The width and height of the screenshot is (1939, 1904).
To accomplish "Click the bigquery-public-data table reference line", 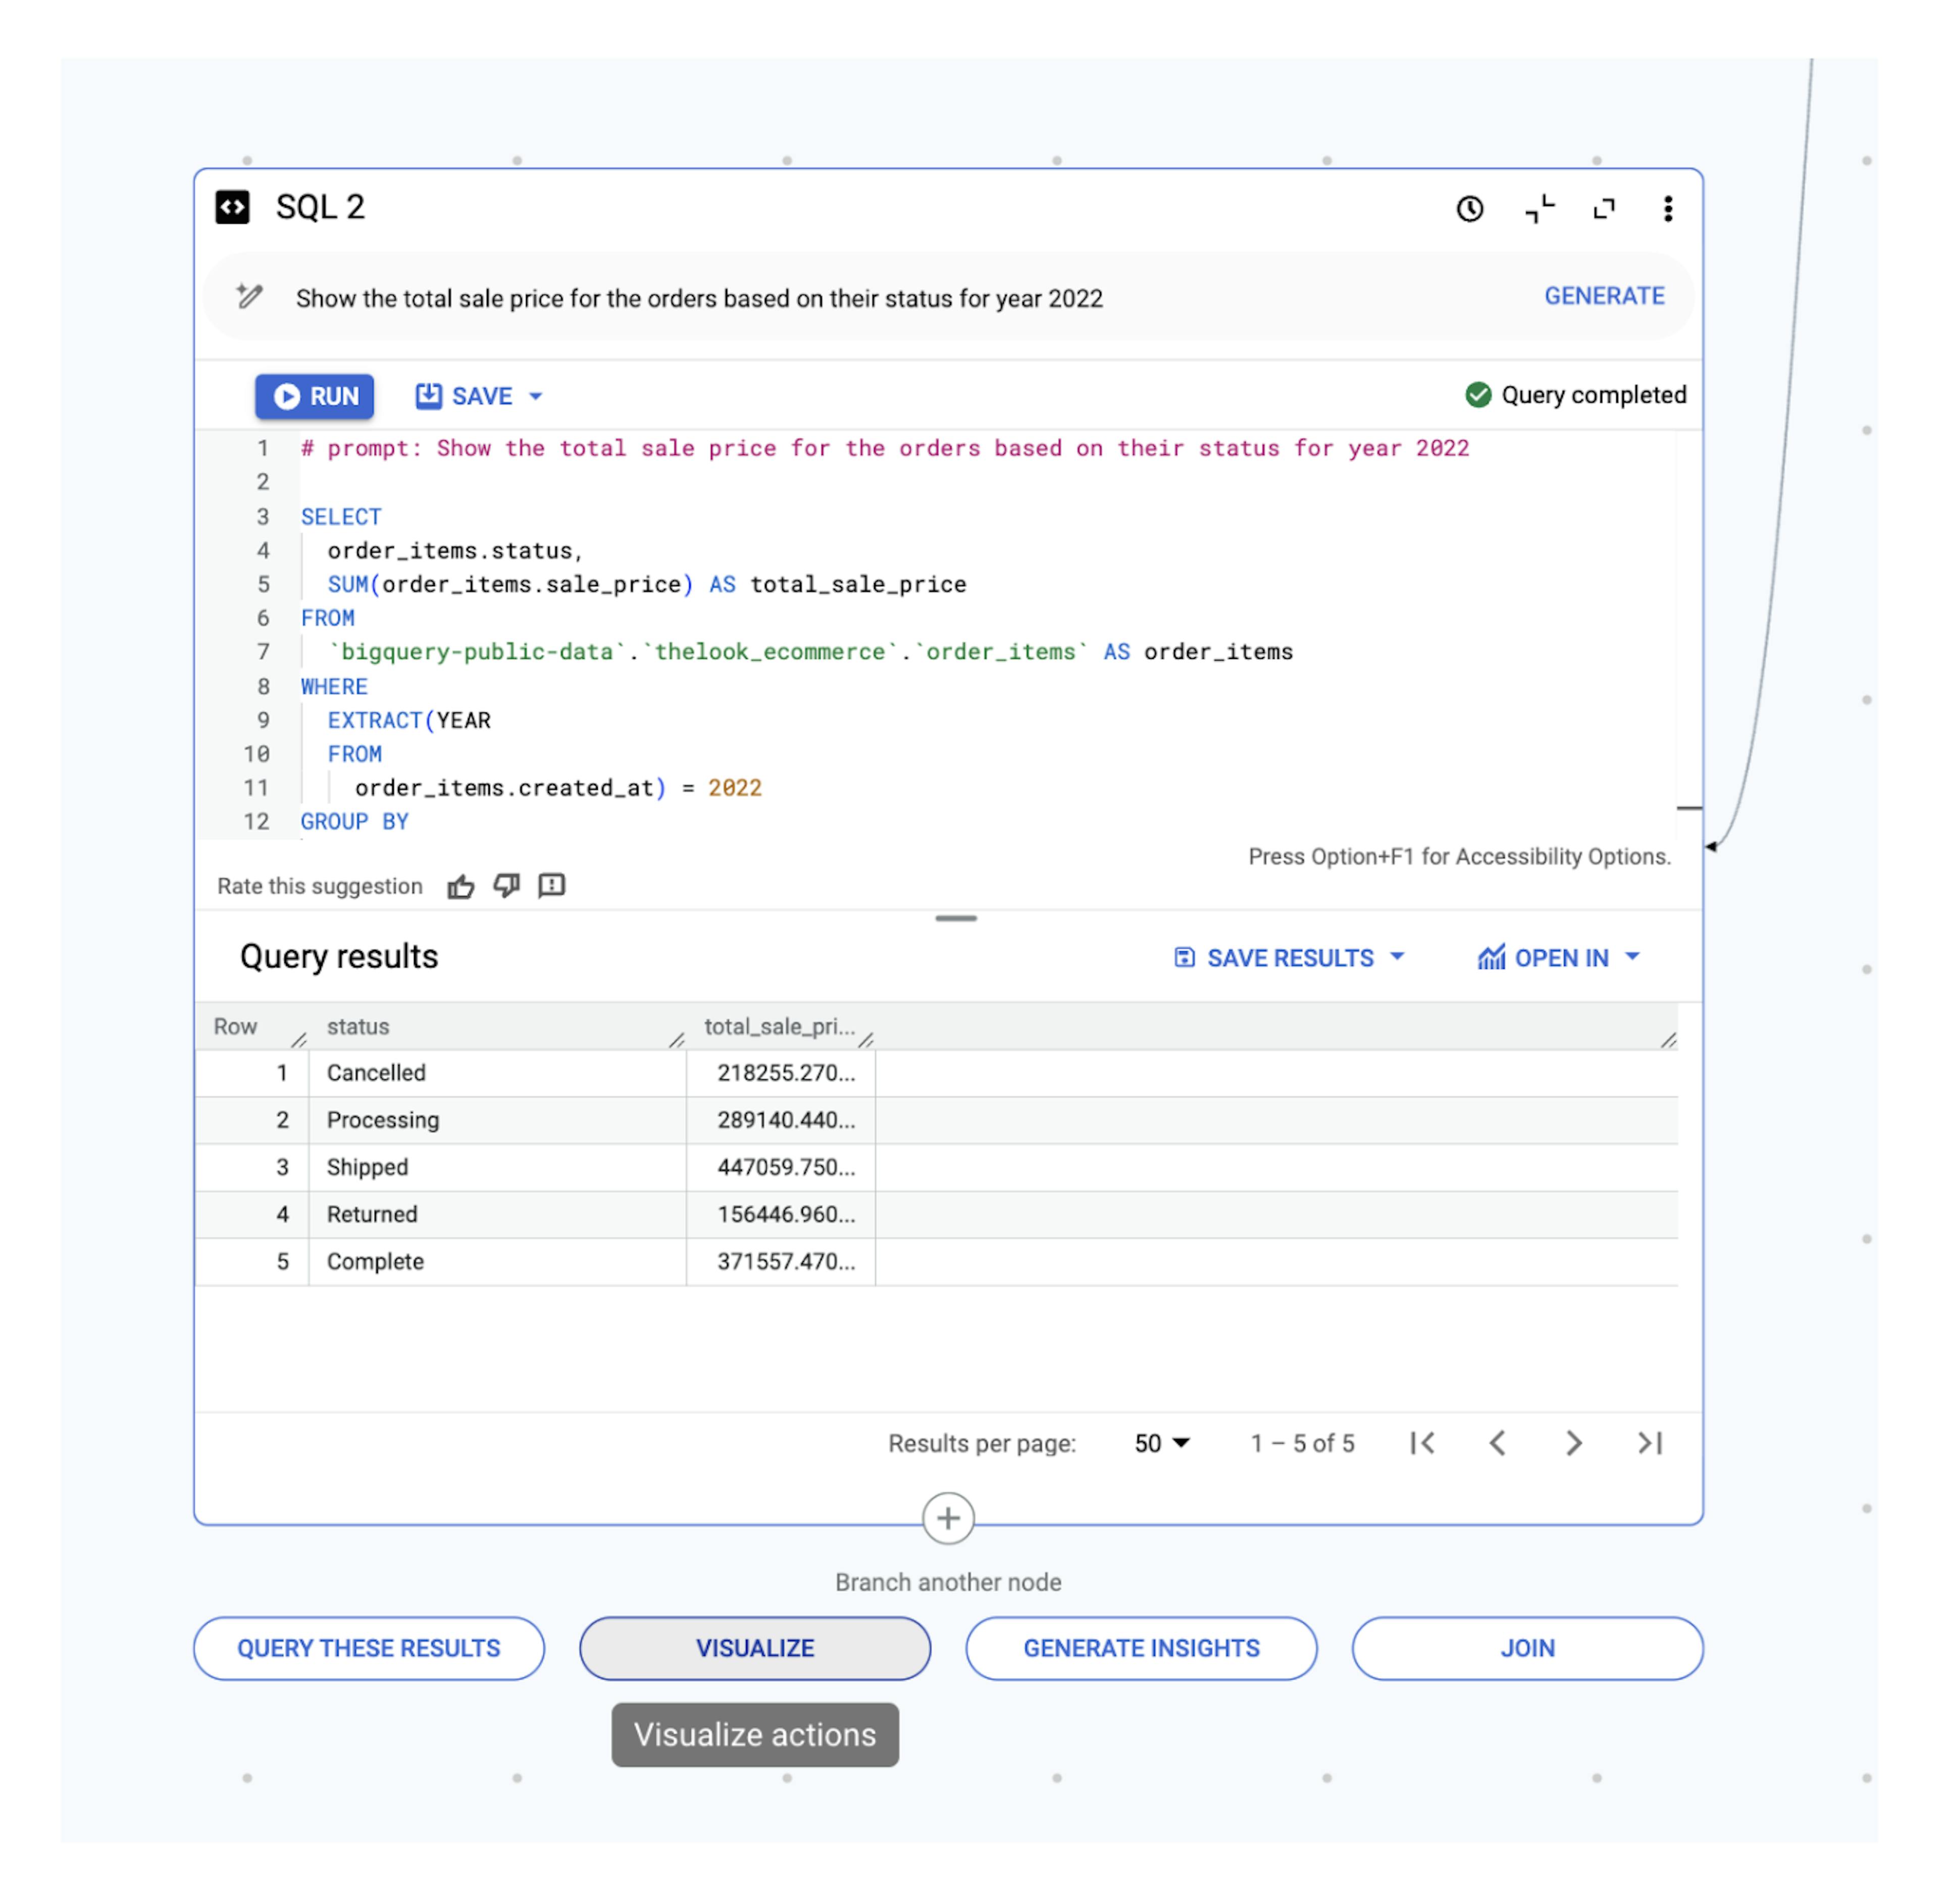I will (x=810, y=652).
